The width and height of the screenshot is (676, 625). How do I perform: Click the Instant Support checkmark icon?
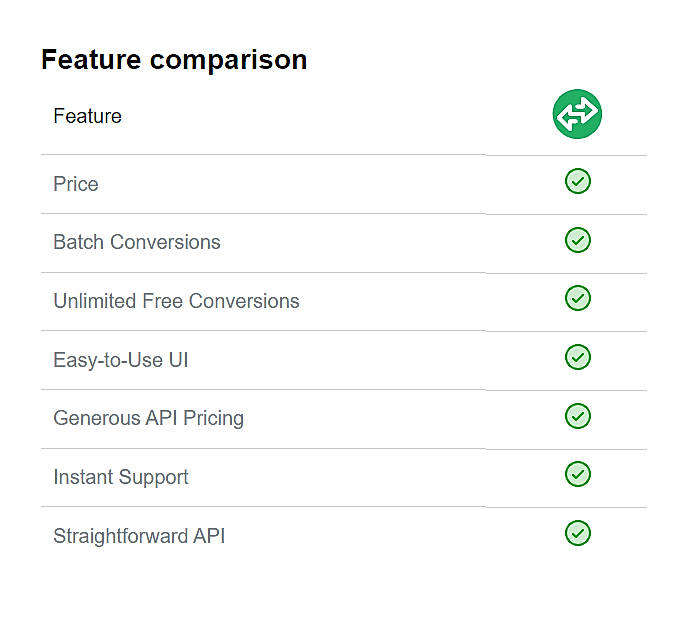(578, 474)
